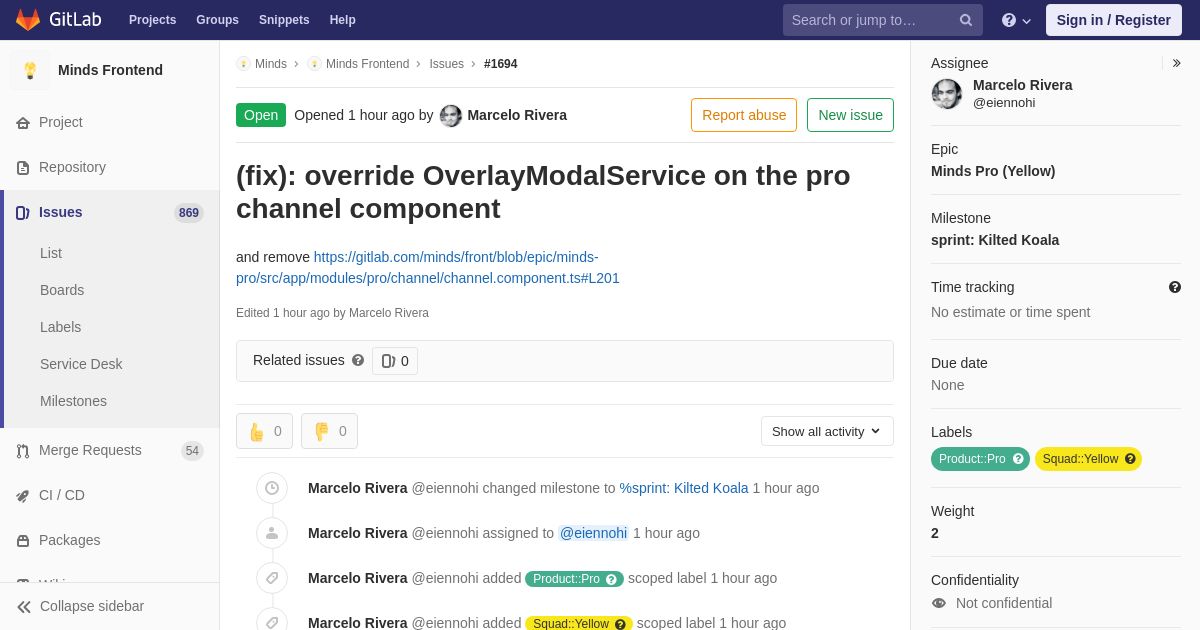
Task: Click 'No estimate or time spent' text
Action: point(1010,312)
